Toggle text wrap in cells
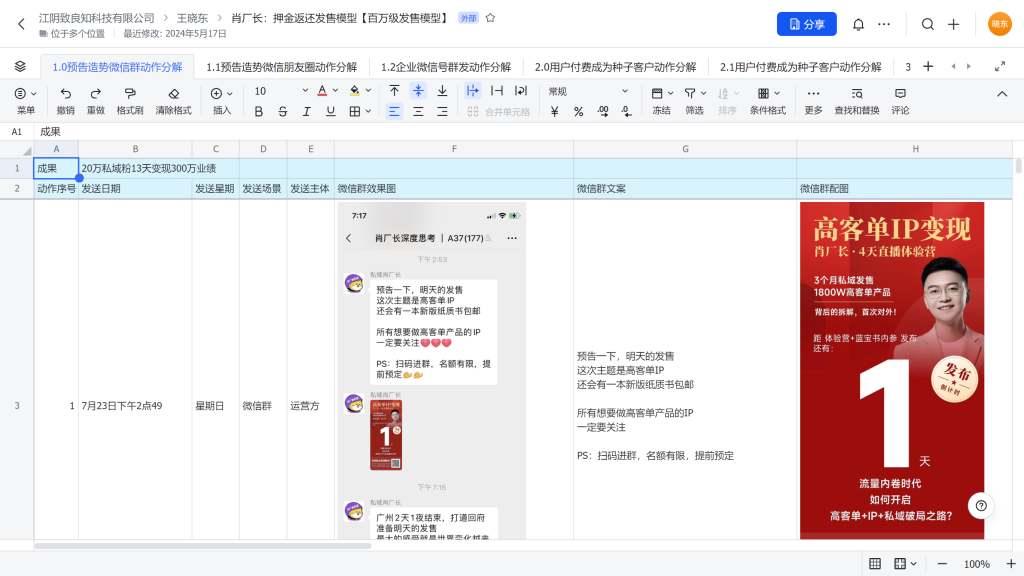Image resolution: width=1024 pixels, height=576 pixels. (520, 91)
